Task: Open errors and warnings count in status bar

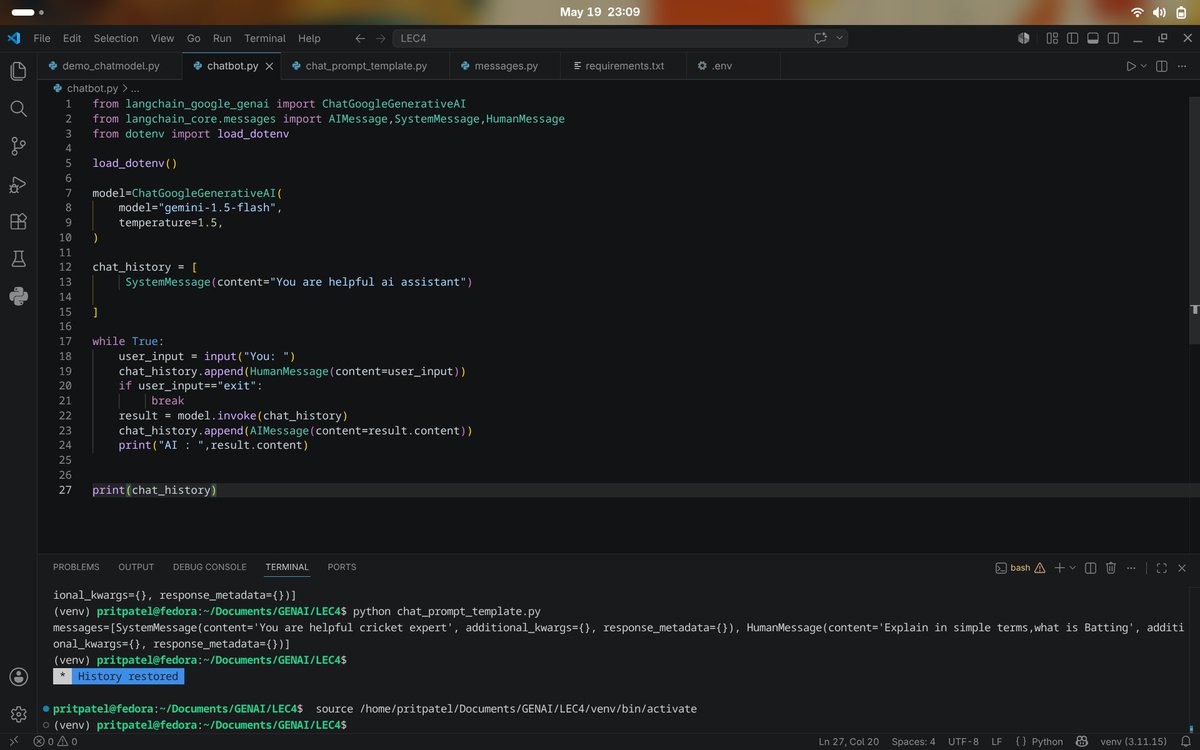Action: click(x=55, y=741)
